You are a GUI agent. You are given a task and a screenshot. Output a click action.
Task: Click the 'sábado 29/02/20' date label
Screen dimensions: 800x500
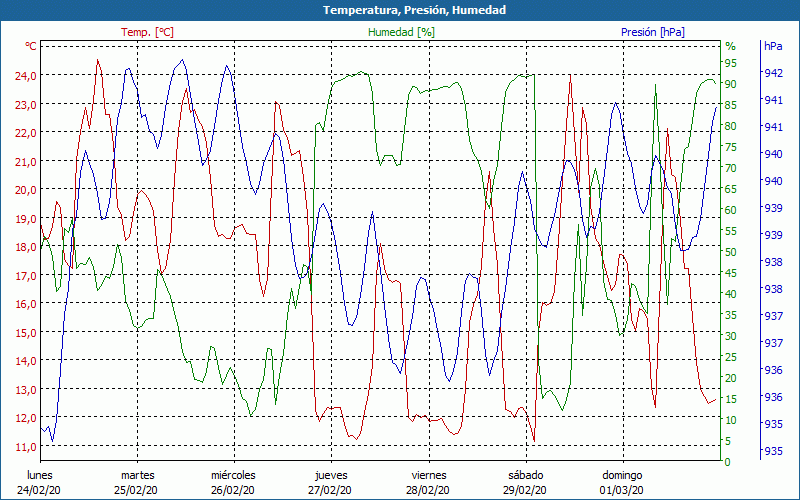pyautogui.click(x=526, y=483)
